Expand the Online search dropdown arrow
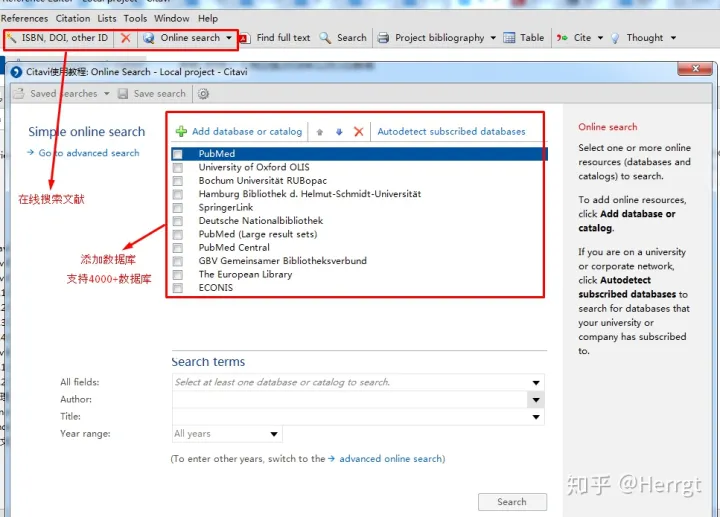 tap(229, 38)
